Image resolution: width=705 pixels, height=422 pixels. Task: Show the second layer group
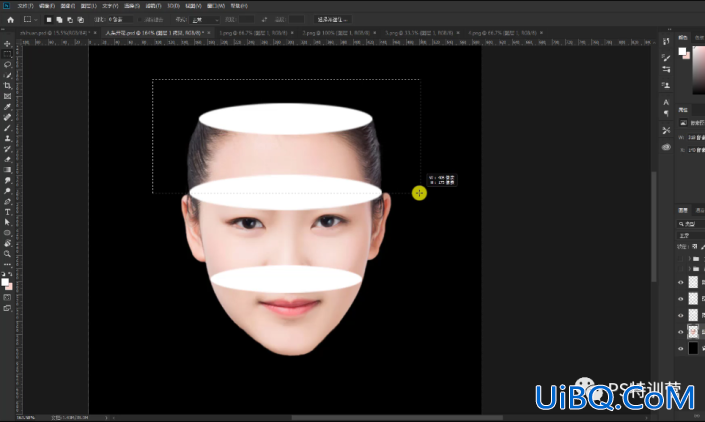680,269
